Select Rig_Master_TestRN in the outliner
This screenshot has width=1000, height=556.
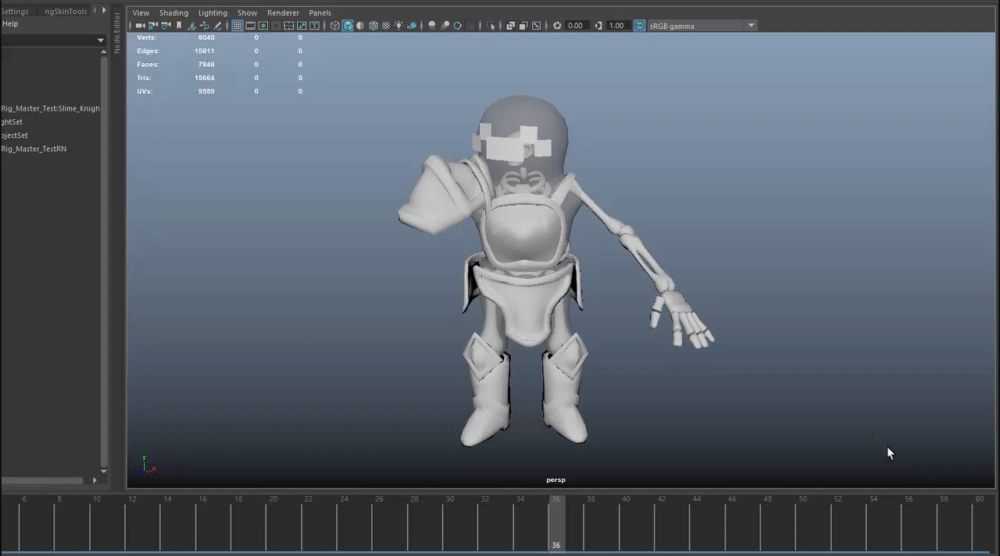tap(34, 149)
